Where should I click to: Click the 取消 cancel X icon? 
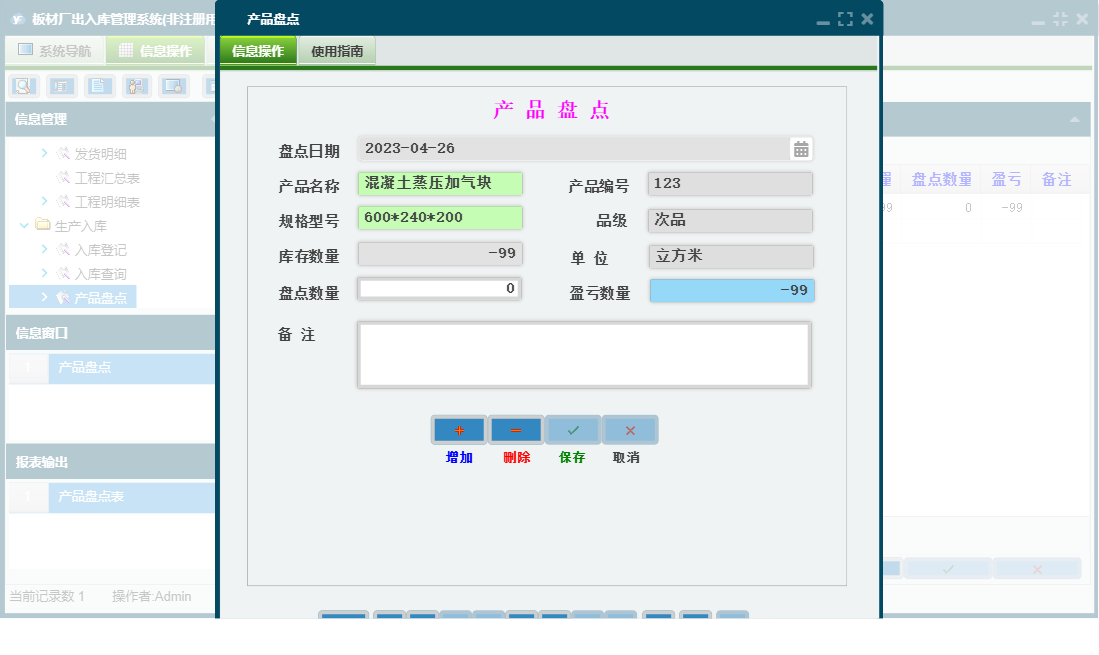pyautogui.click(x=630, y=429)
